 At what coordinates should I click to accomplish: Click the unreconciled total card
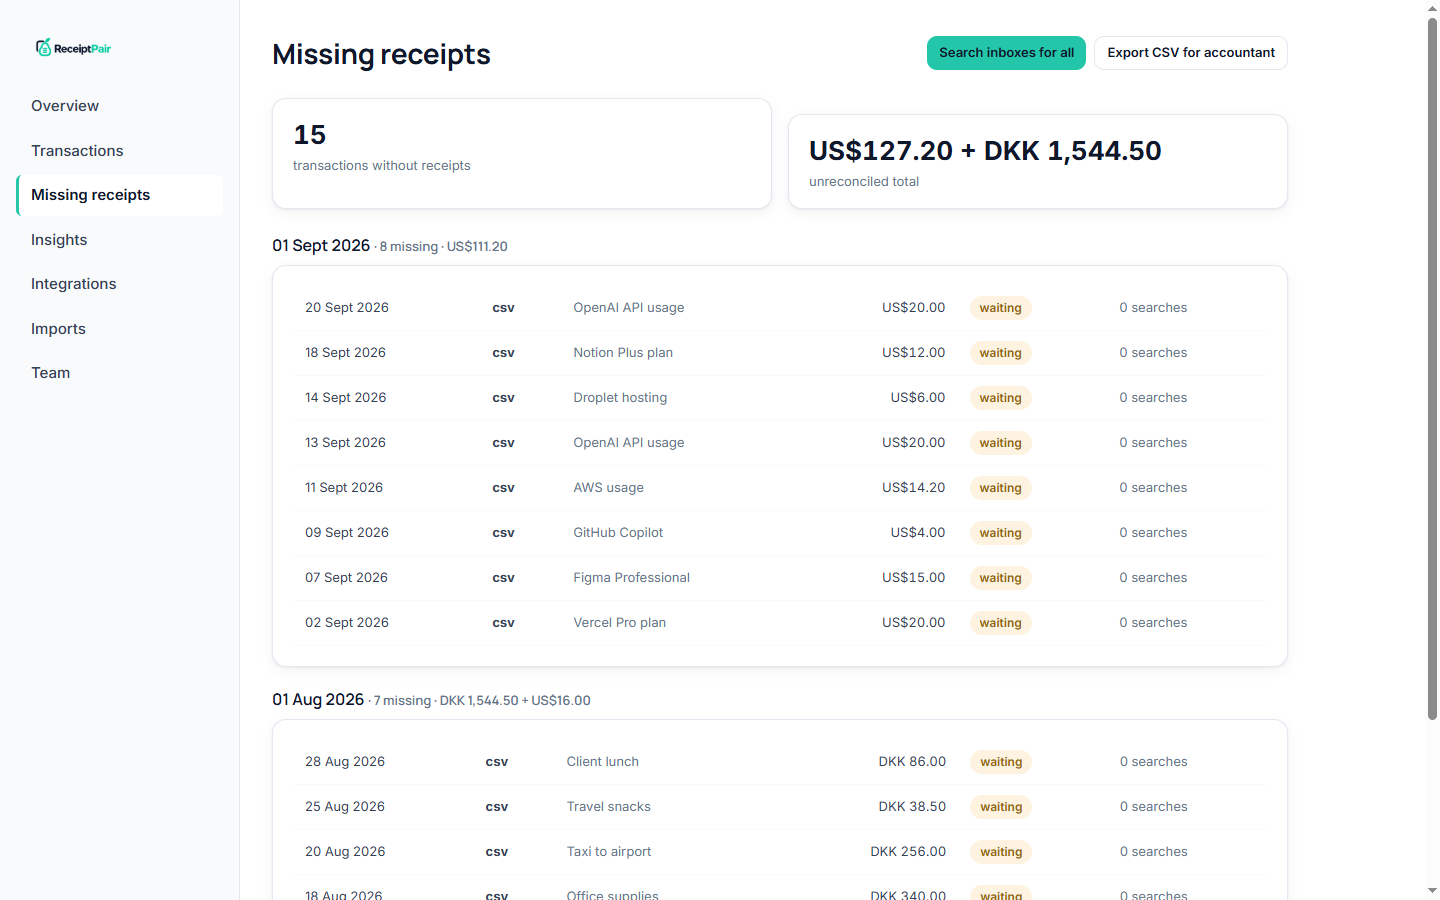coord(1038,161)
